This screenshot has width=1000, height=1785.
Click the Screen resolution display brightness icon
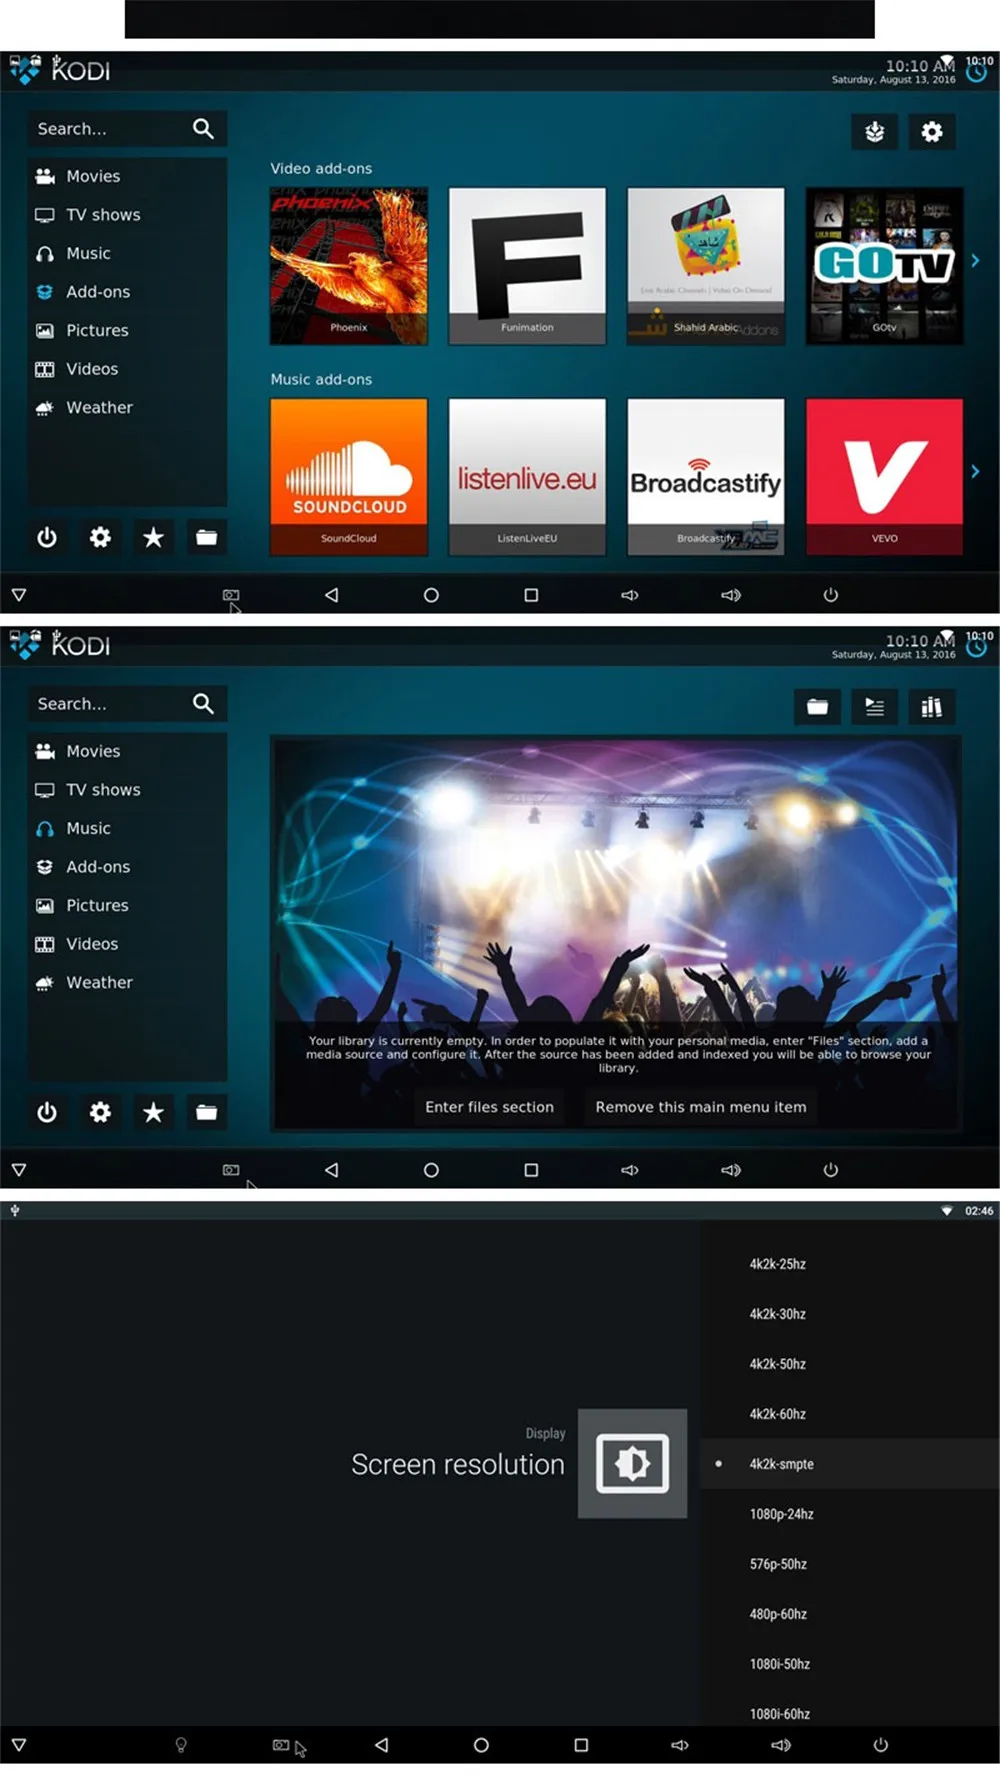coord(632,1464)
